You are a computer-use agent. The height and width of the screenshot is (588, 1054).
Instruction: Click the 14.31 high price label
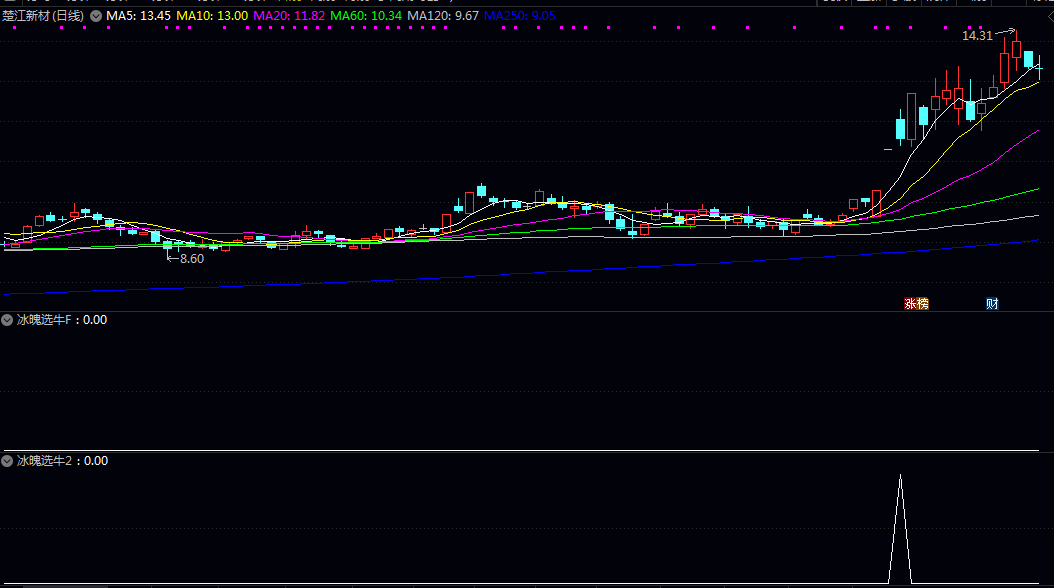coord(977,36)
